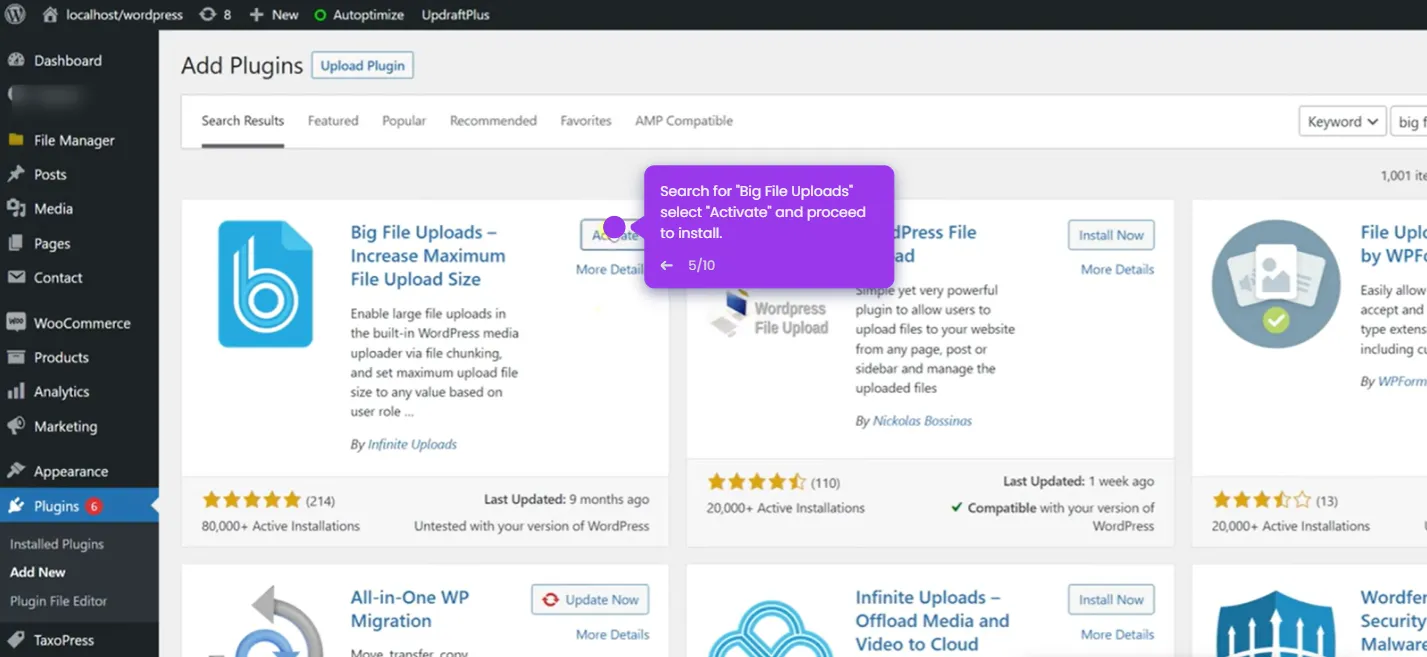Open the updates icon showing 8

(x=207, y=15)
